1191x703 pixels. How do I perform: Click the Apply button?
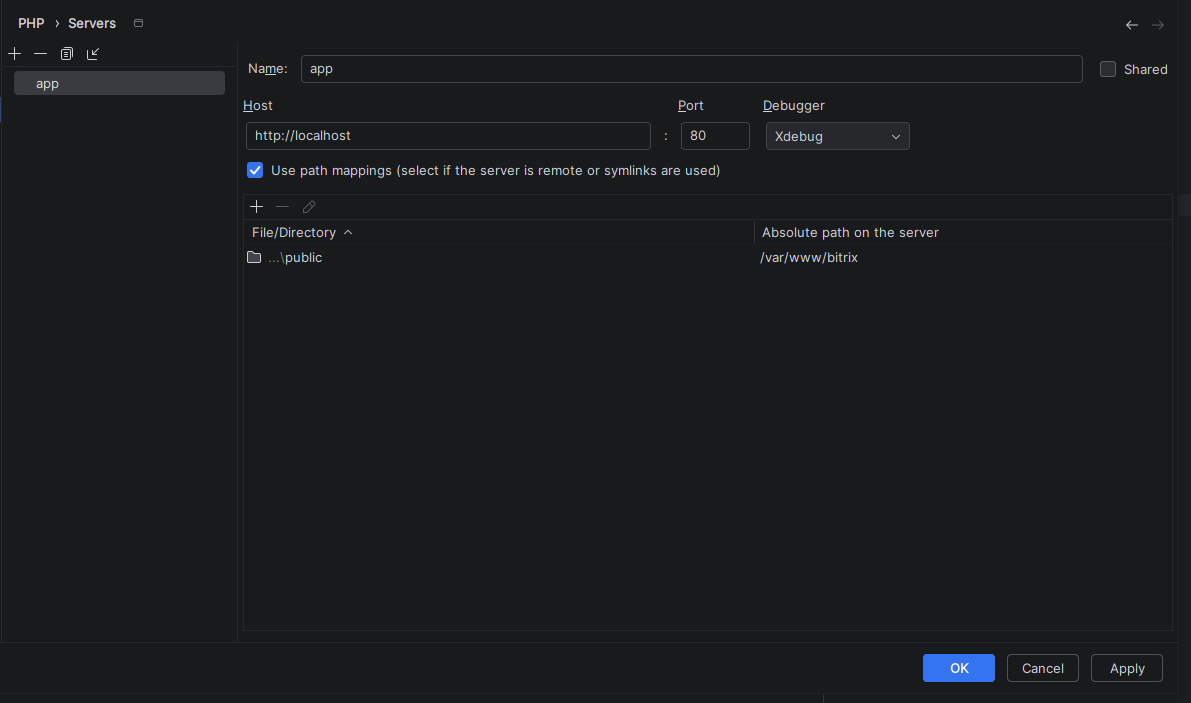click(1126, 668)
